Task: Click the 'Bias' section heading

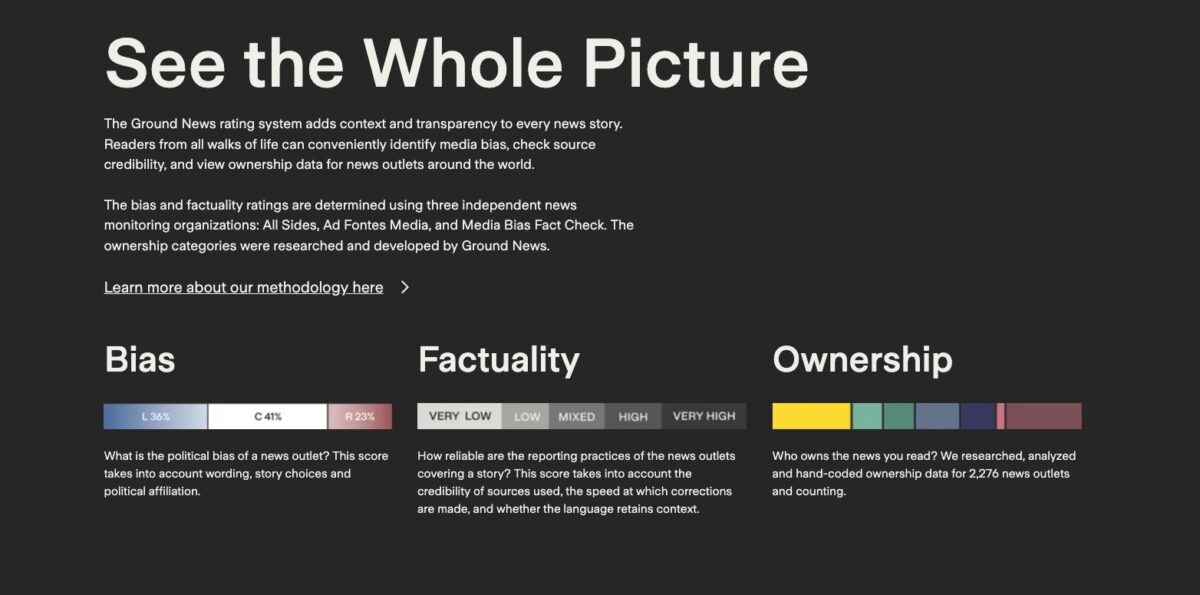Action: tap(140, 360)
